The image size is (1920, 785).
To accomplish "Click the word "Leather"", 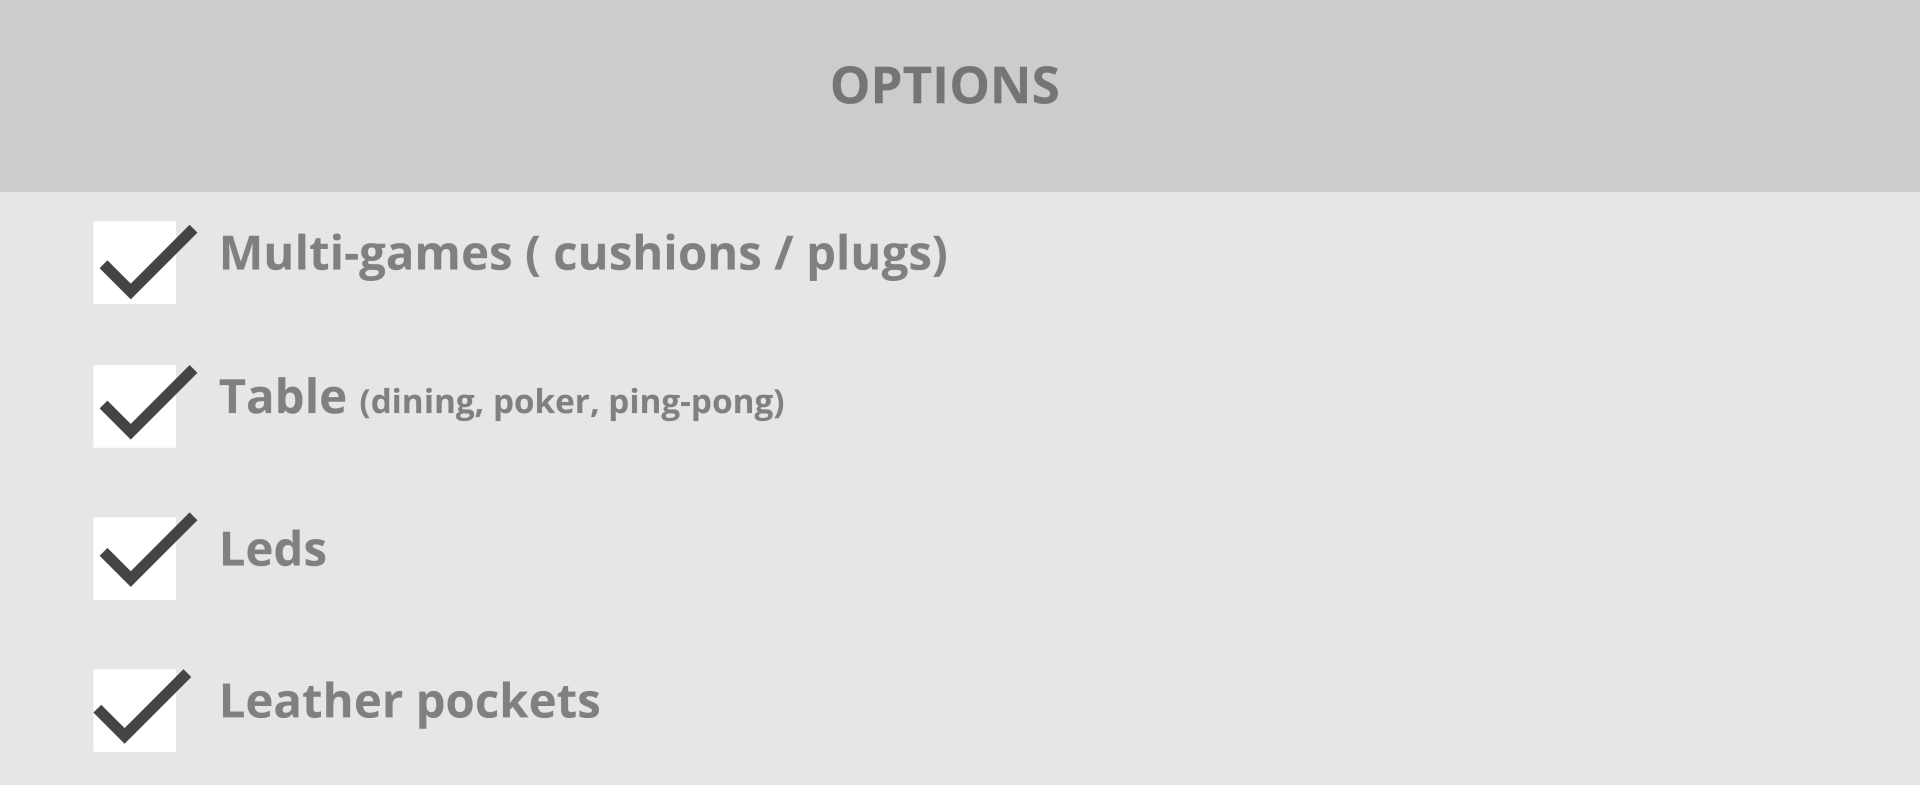I will point(311,701).
